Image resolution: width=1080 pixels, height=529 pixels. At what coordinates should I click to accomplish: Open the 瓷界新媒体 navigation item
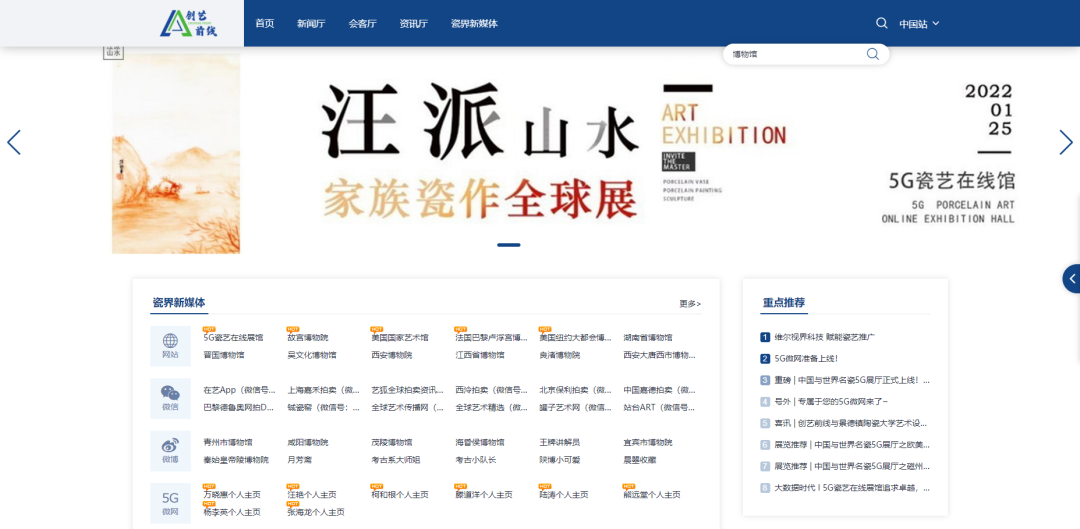[474, 23]
